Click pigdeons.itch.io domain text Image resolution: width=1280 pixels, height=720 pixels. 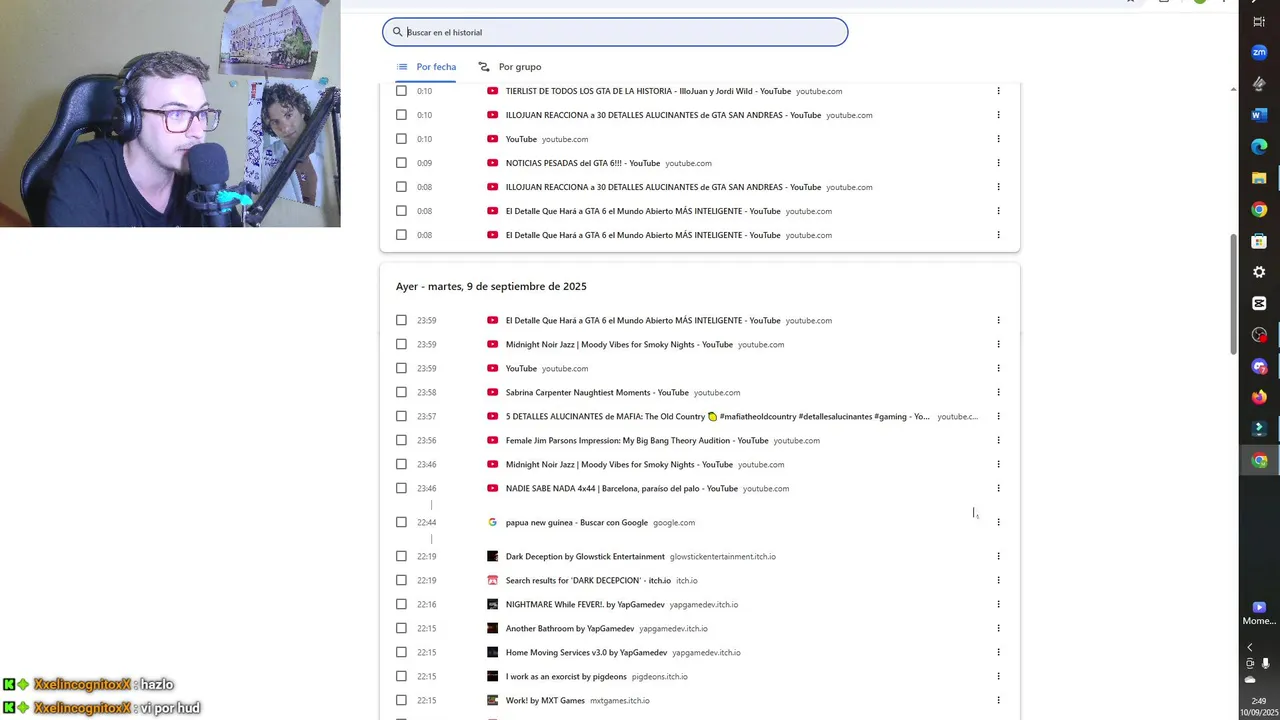[660, 676]
